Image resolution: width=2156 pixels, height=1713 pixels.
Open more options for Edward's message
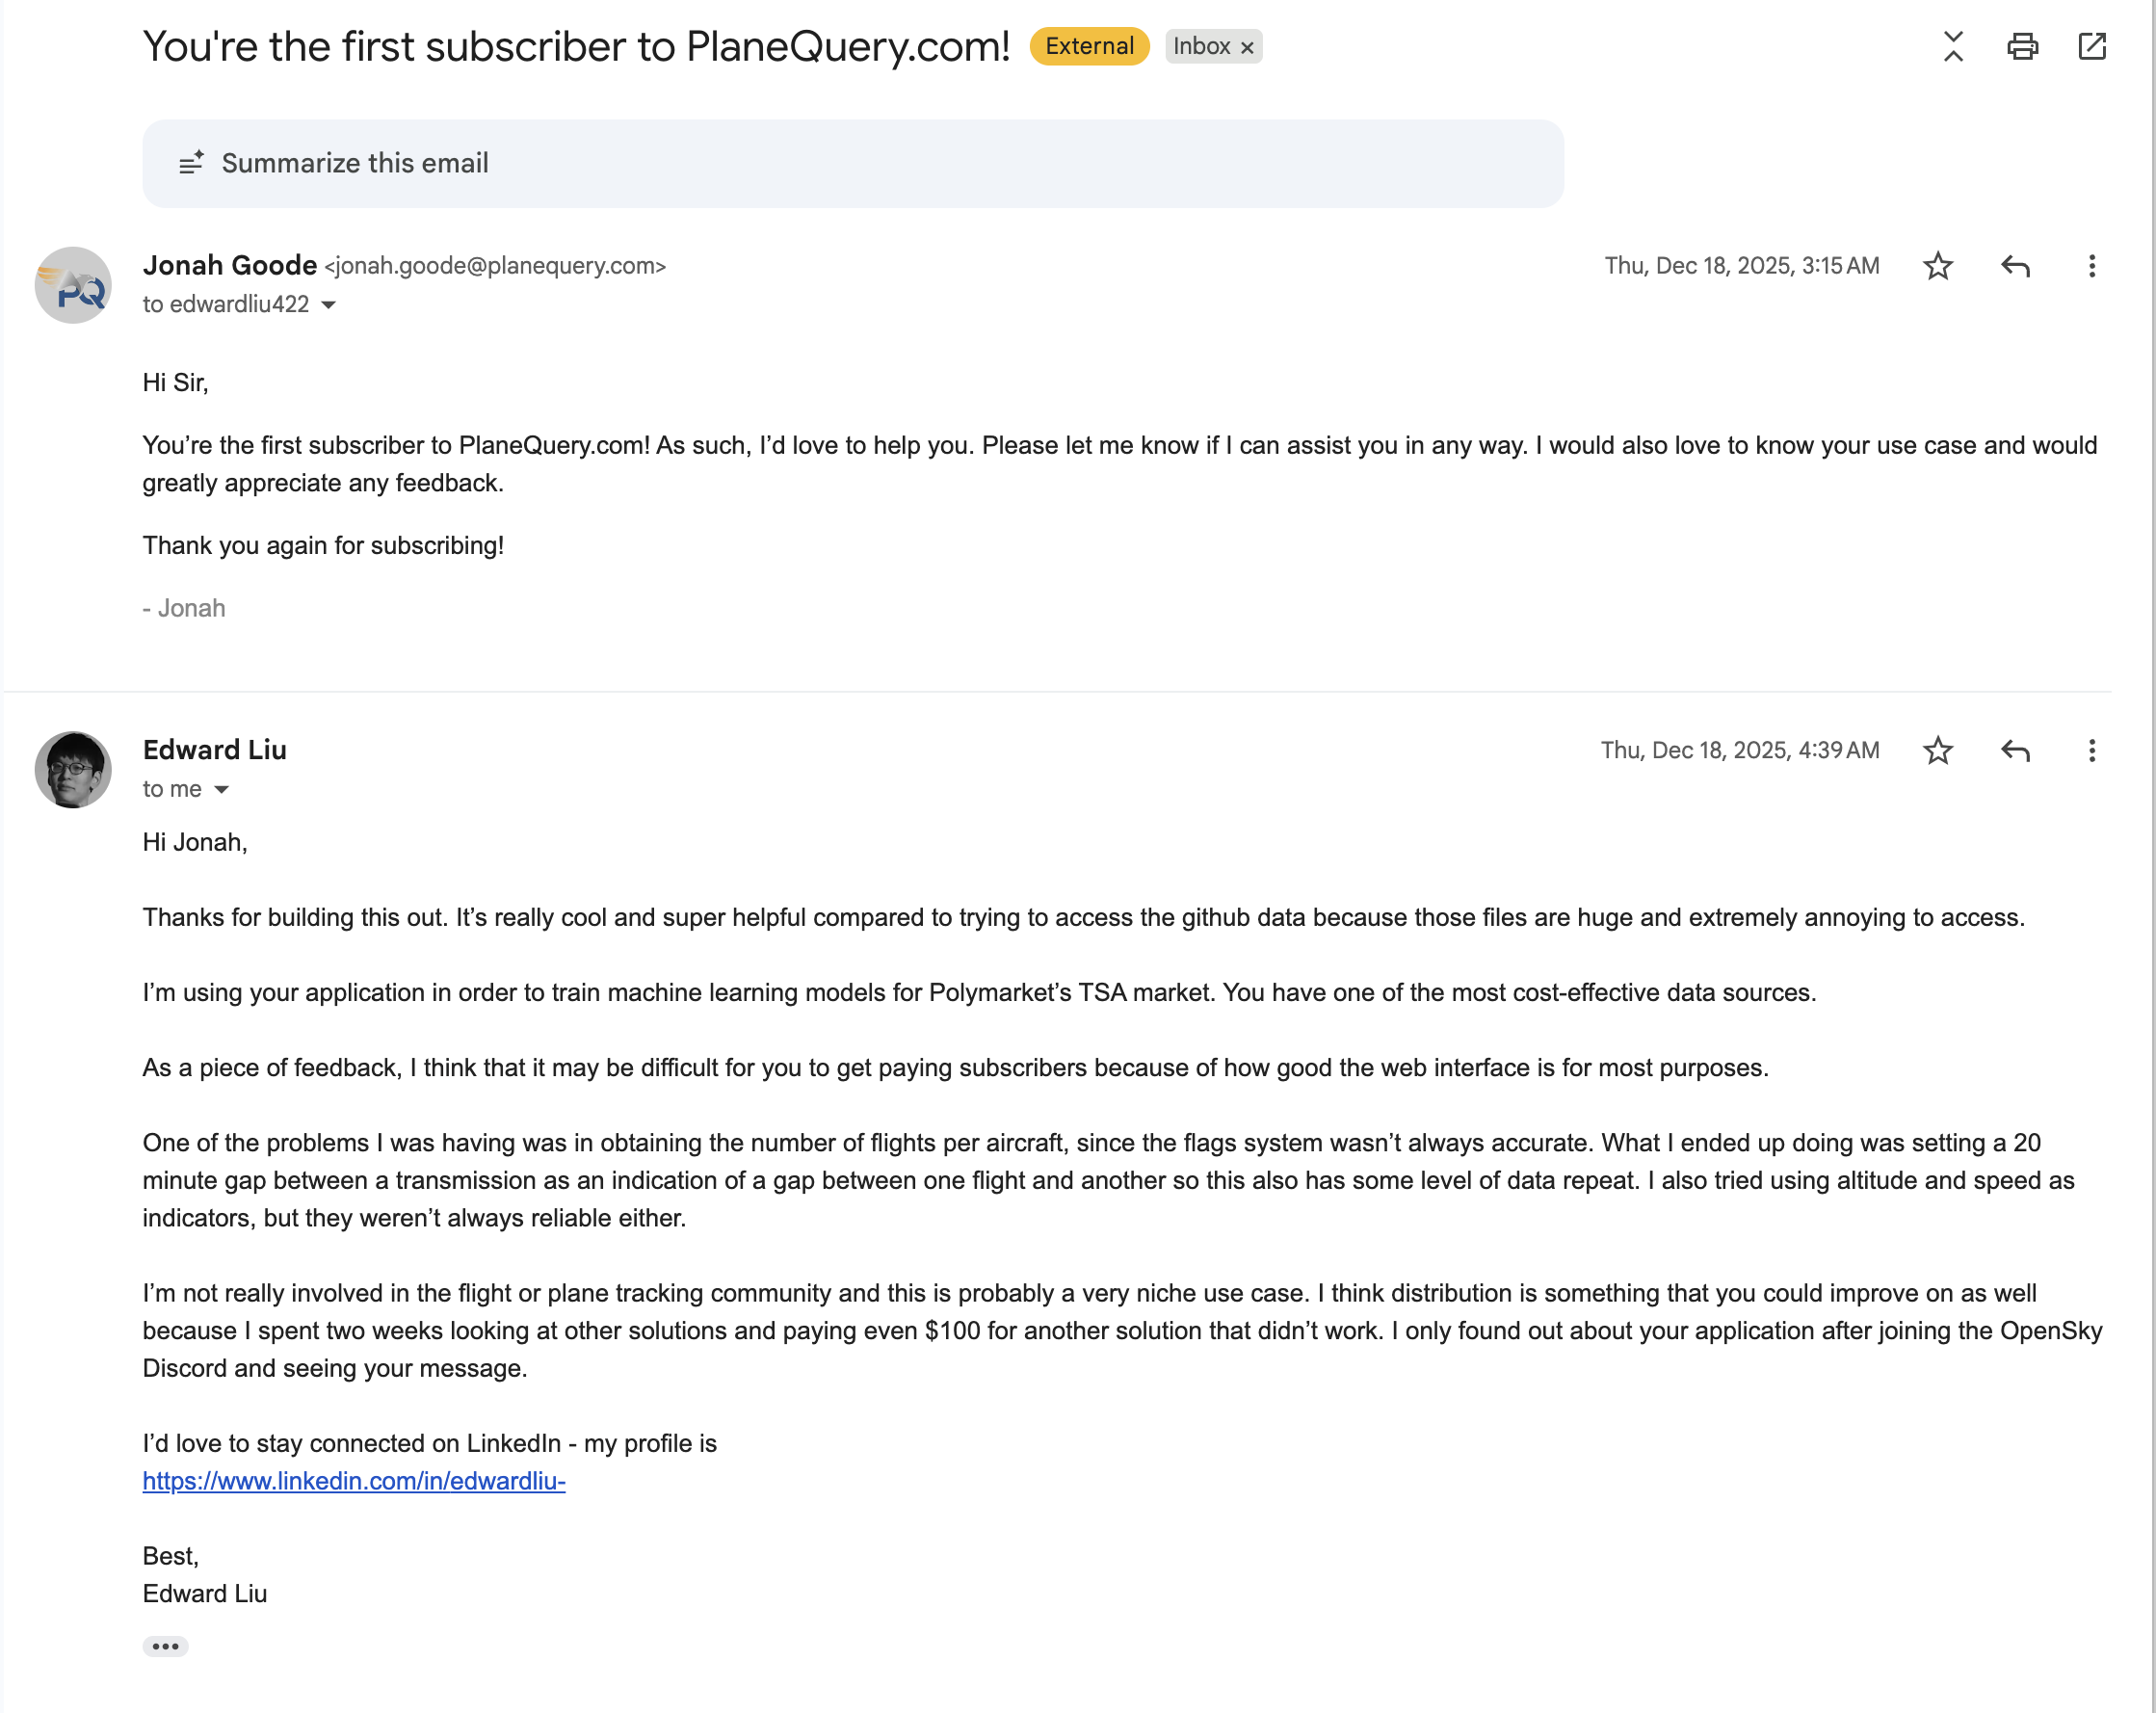click(x=2091, y=751)
